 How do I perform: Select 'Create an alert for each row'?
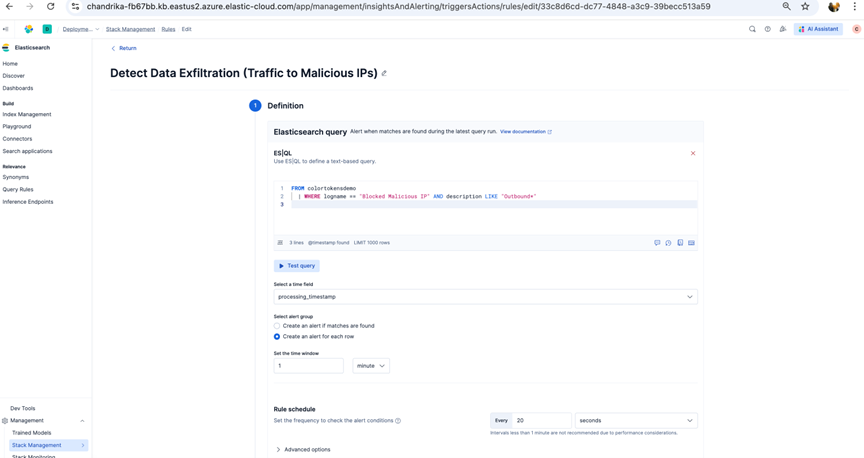tap(277, 336)
